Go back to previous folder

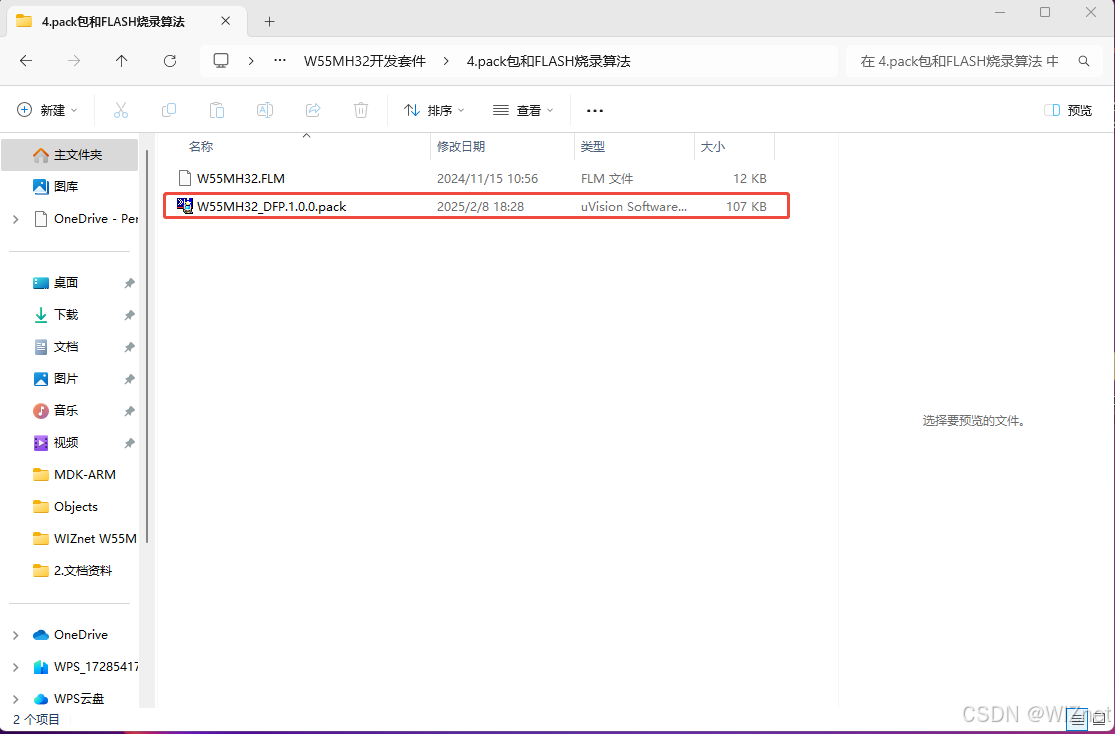pos(26,61)
